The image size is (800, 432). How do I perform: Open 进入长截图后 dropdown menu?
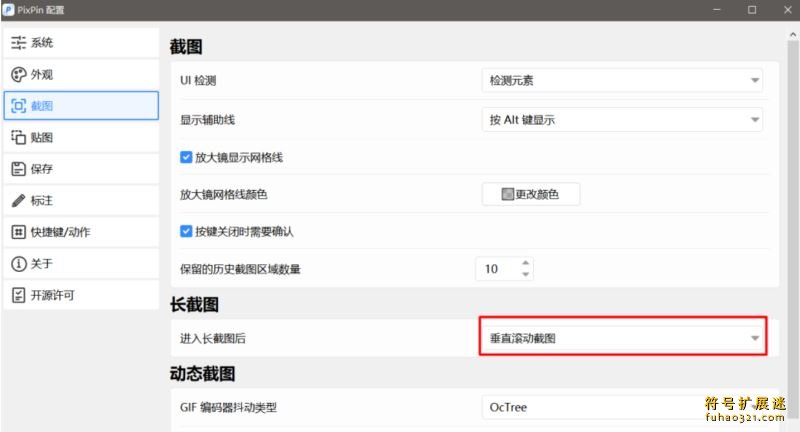point(621,339)
